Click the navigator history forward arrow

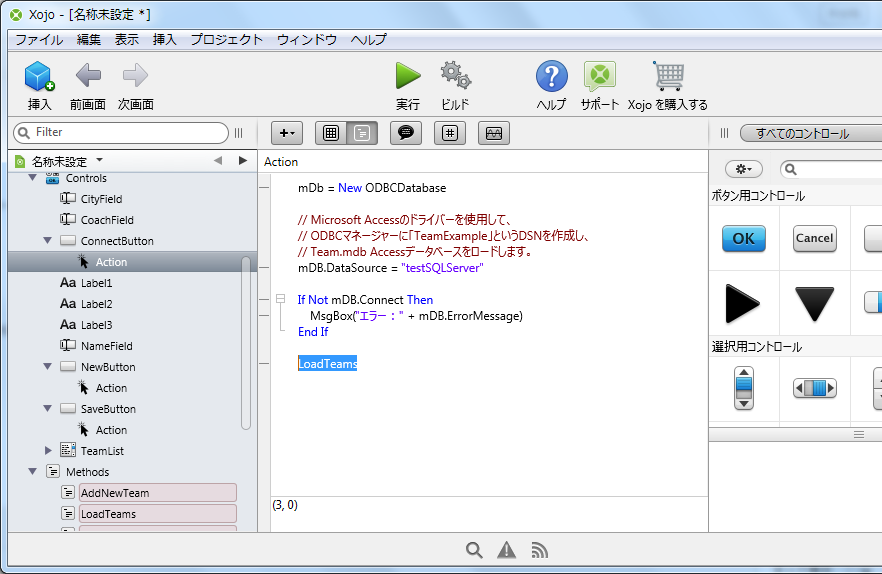[x=243, y=161]
